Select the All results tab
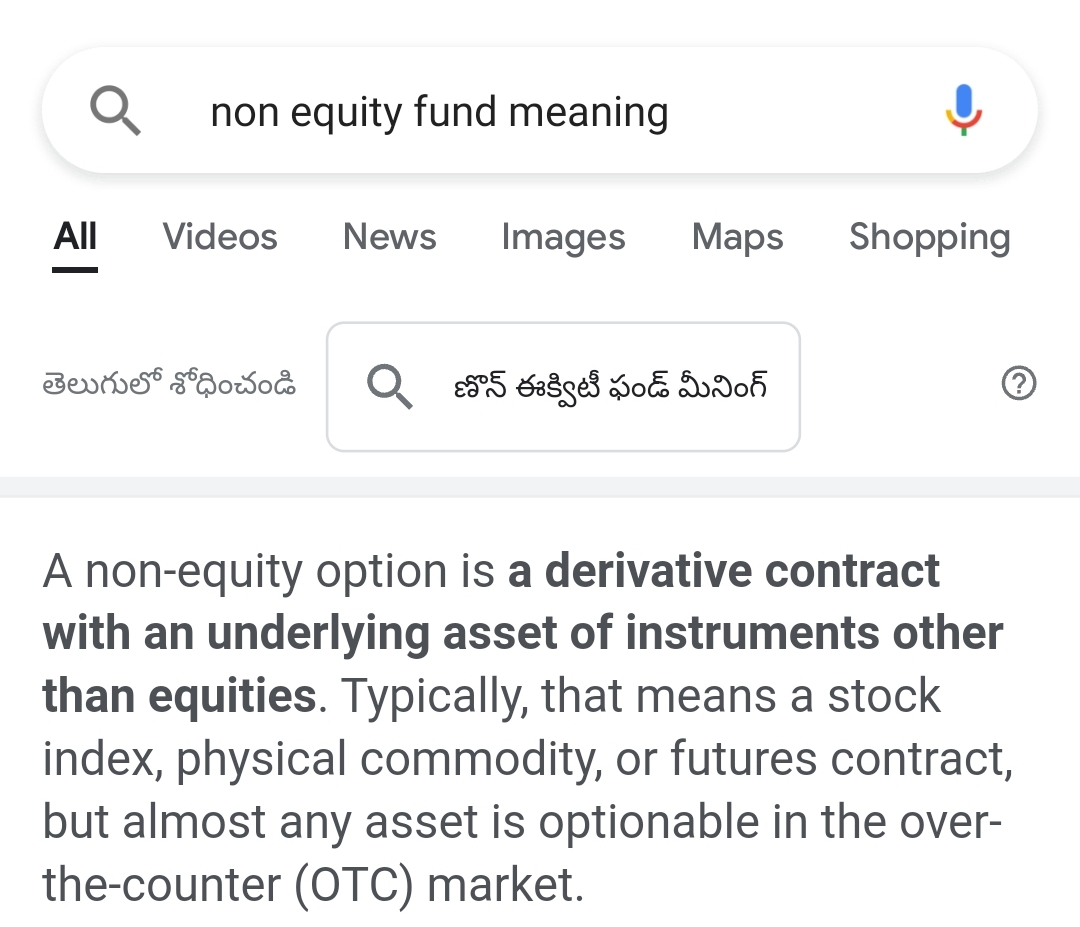Viewport: 1080px width, 927px height. 75,238
